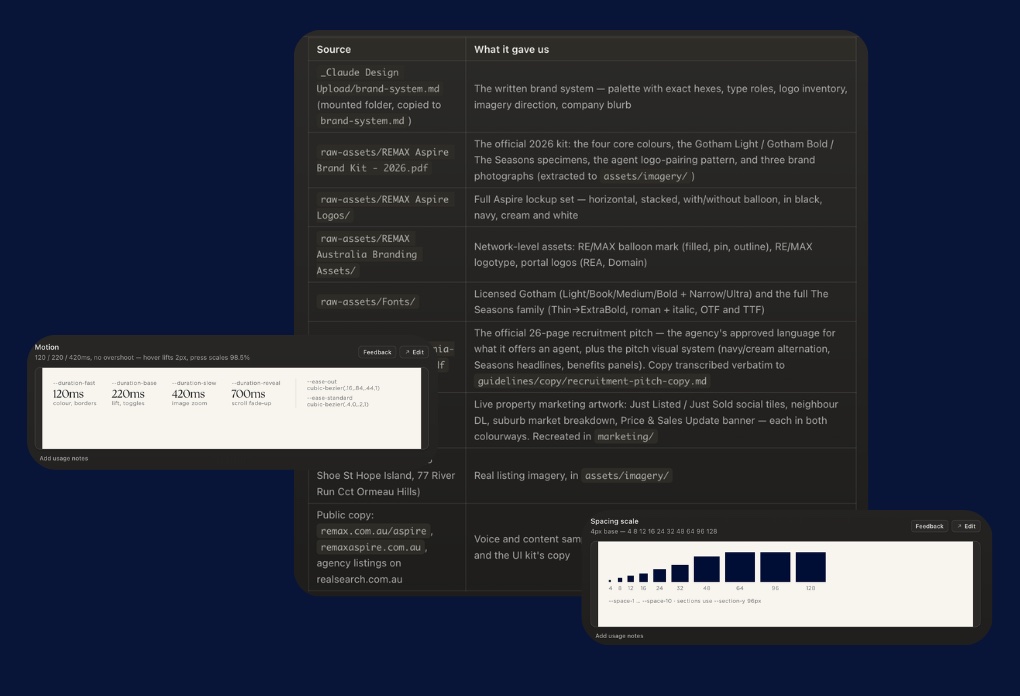This screenshot has width=1020, height=696.
Task: Click Edit button on Spacing scale card
Action: 966,526
